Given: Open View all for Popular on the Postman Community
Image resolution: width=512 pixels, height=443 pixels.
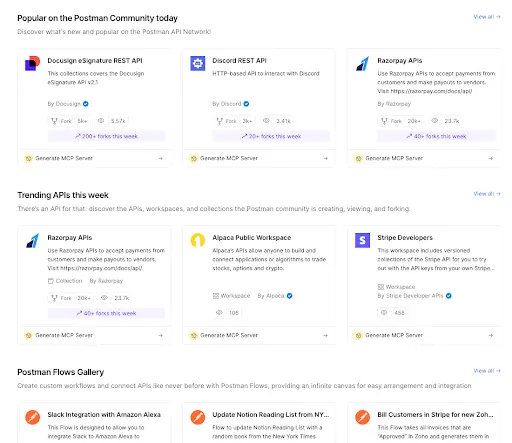Looking at the screenshot, I should click(487, 17).
